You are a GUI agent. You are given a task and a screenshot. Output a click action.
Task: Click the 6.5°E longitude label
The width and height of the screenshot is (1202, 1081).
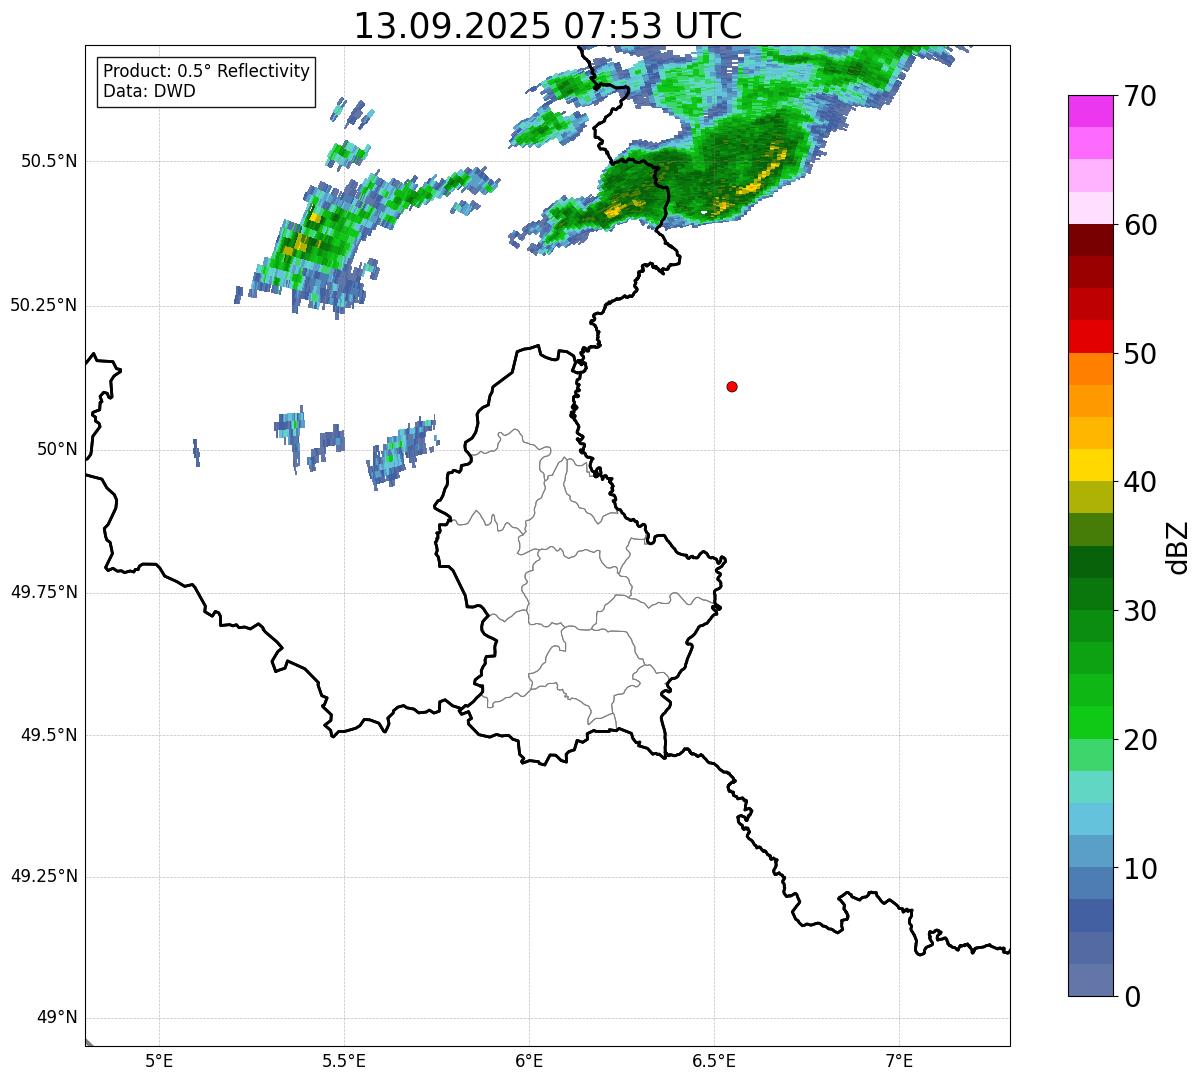point(714,1061)
